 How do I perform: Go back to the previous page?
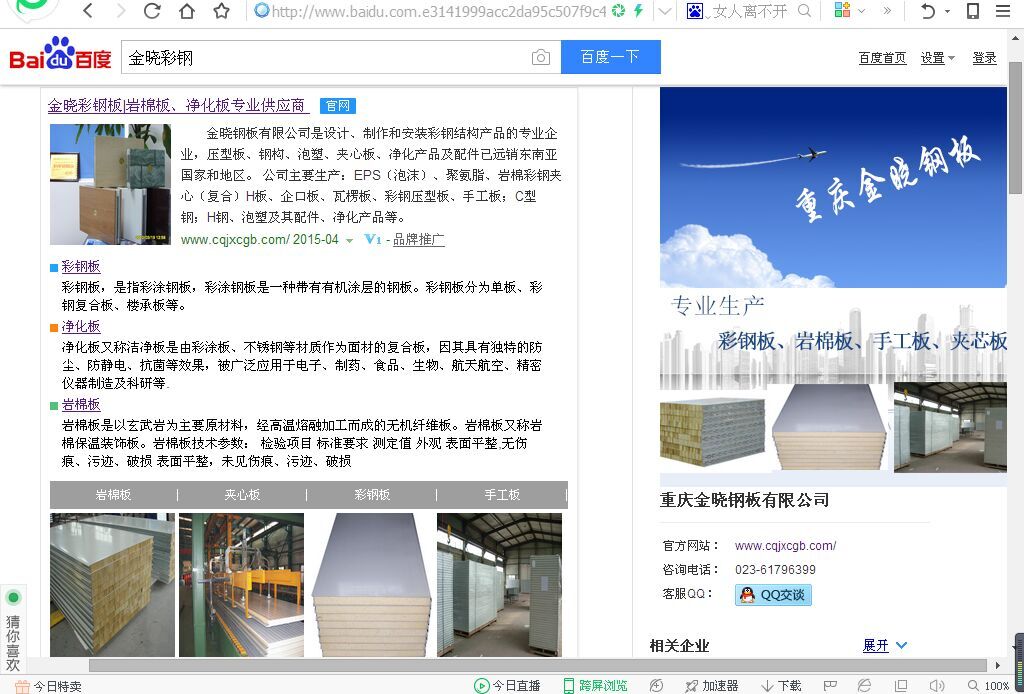pyautogui.click(x=89, y=11)
